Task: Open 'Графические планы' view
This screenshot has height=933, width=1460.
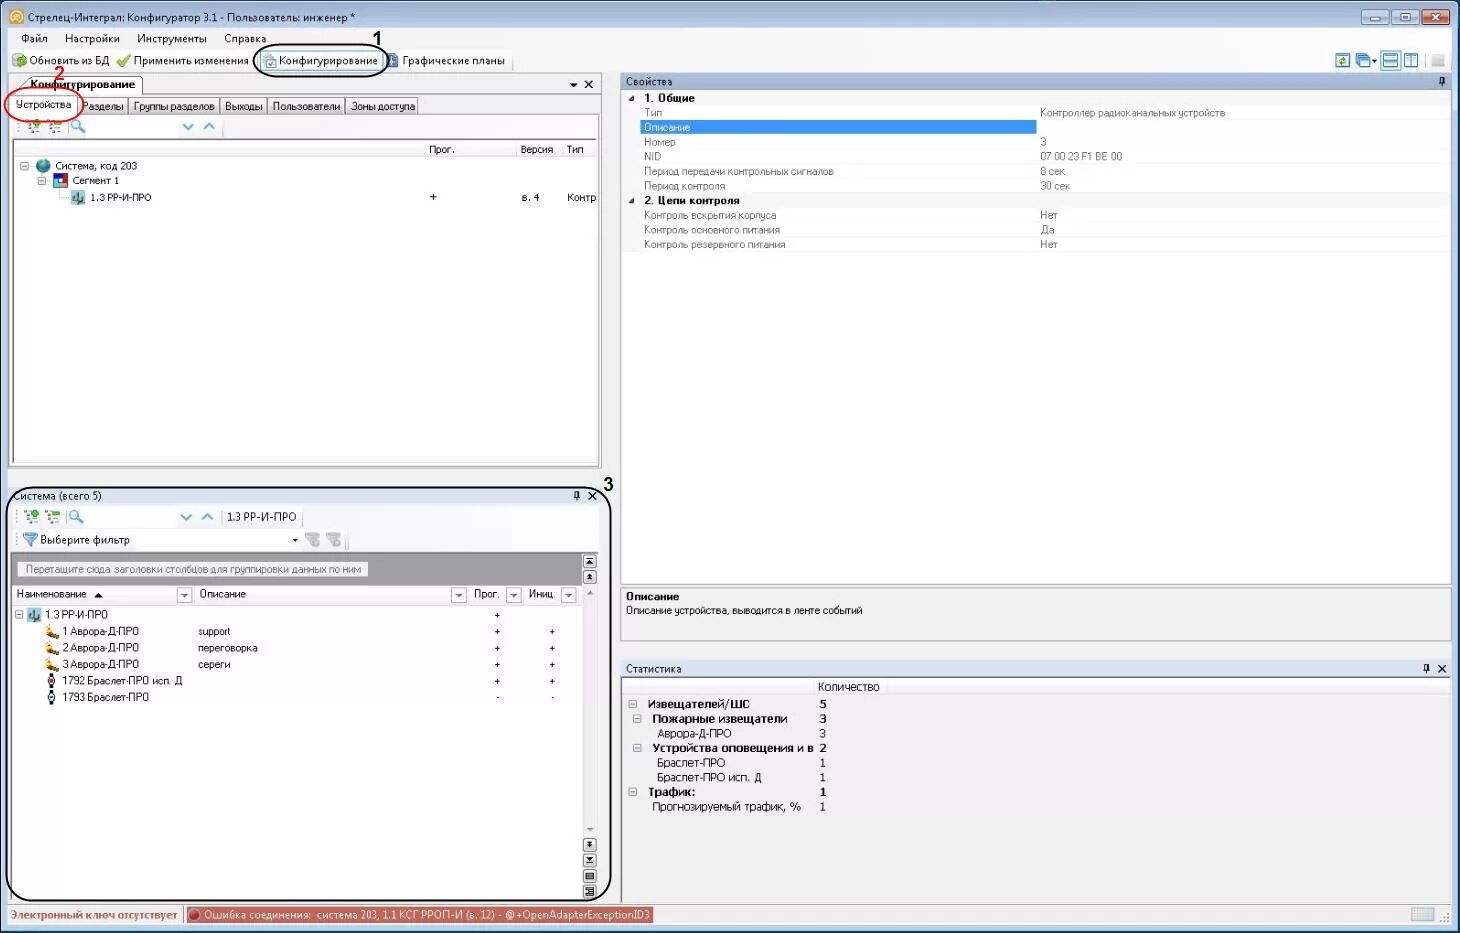Action: pyautogui.click(x=446, y=61)
